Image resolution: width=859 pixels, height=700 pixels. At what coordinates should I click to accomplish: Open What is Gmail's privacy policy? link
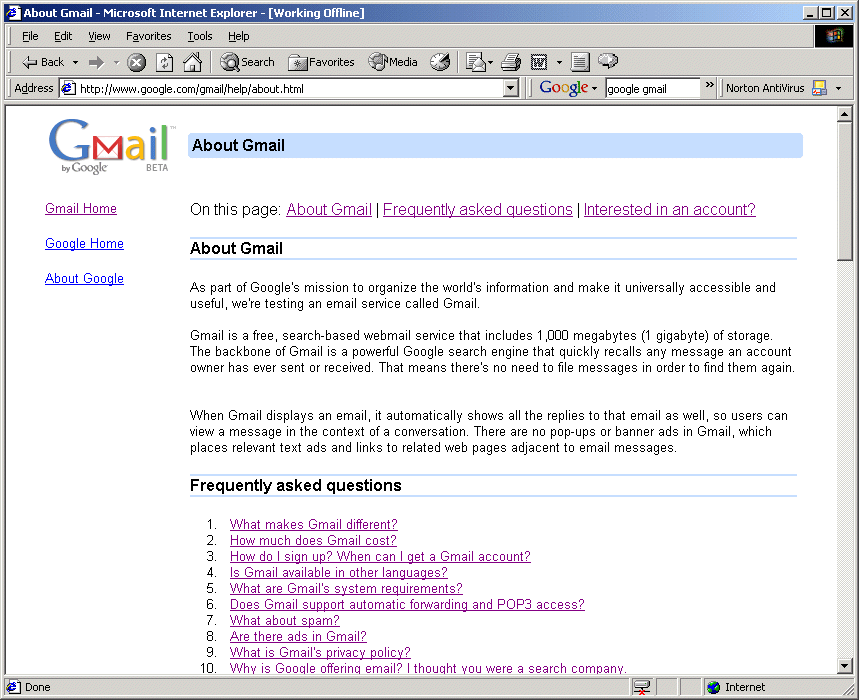click(320, 652)
